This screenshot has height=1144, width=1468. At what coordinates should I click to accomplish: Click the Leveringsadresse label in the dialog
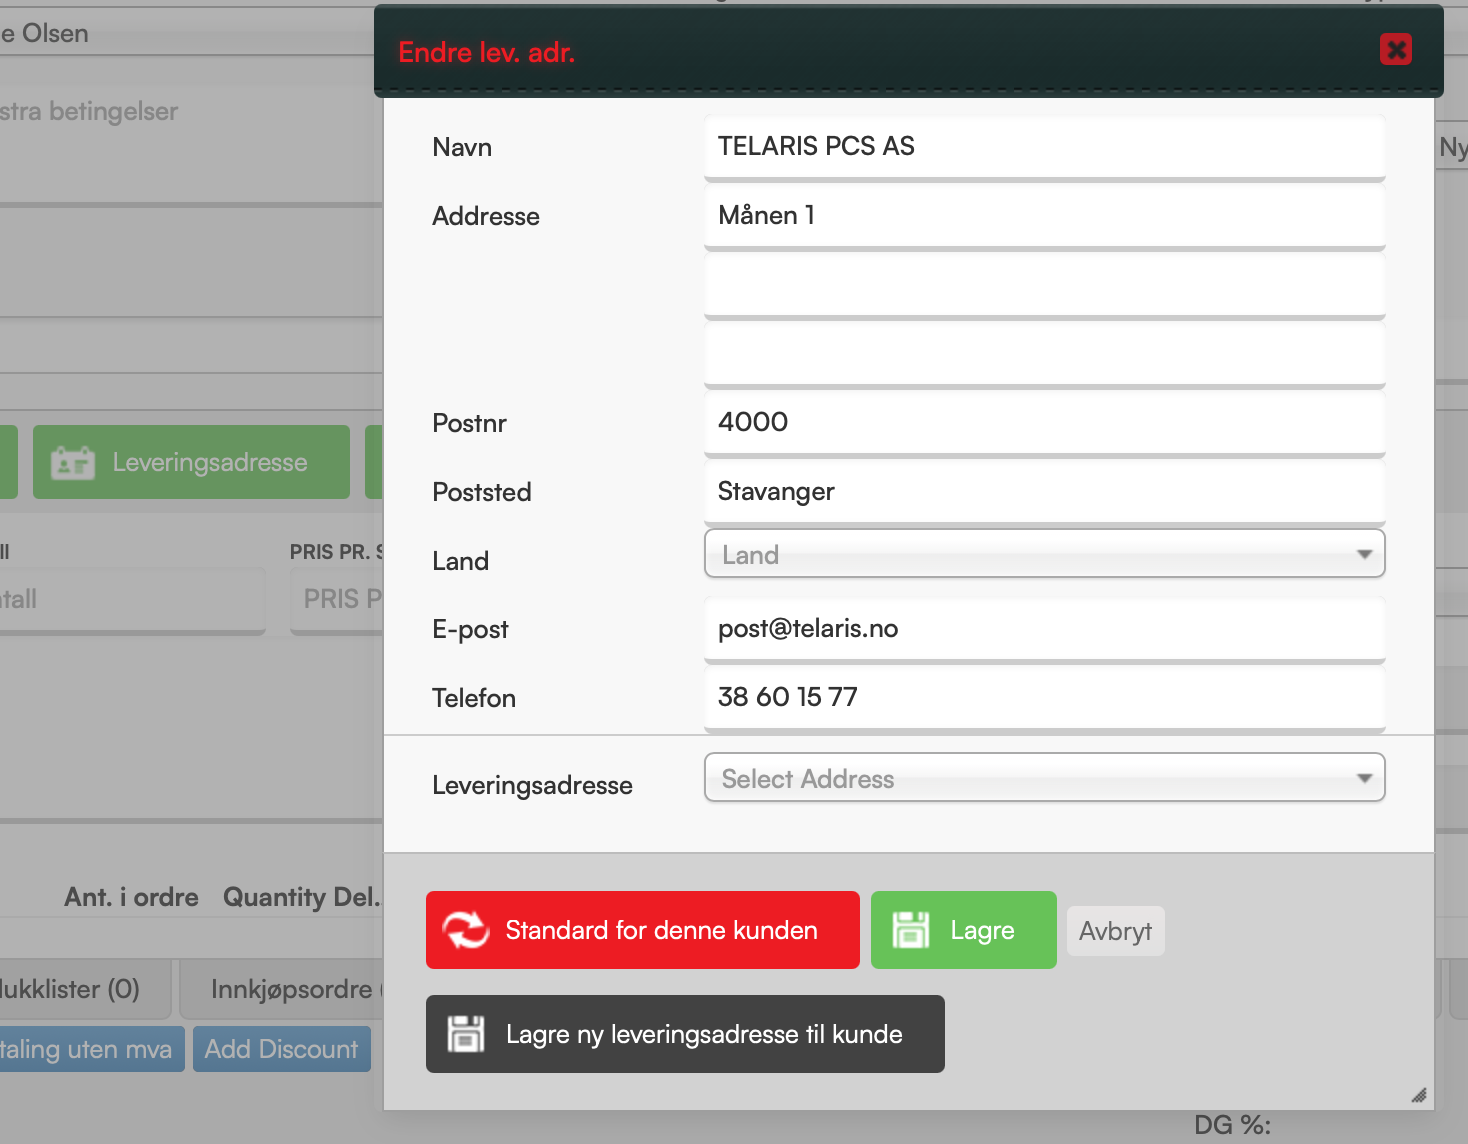[532, 785]
